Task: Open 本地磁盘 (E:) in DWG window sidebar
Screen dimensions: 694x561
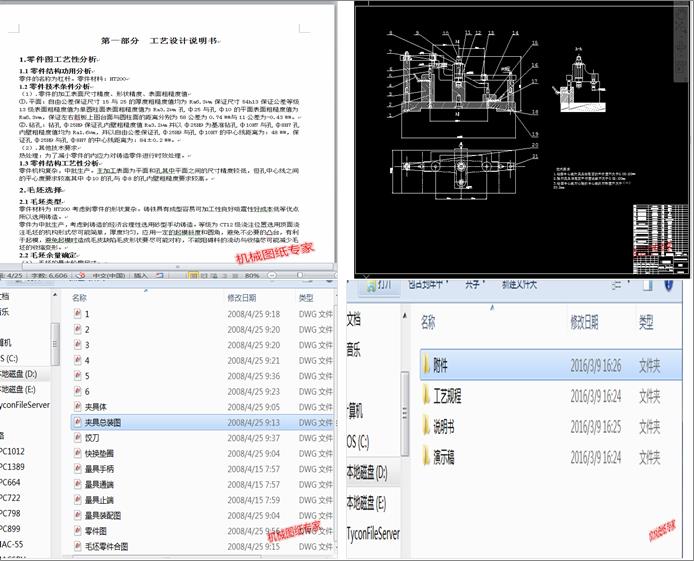Action: click(x=18, y=389)
